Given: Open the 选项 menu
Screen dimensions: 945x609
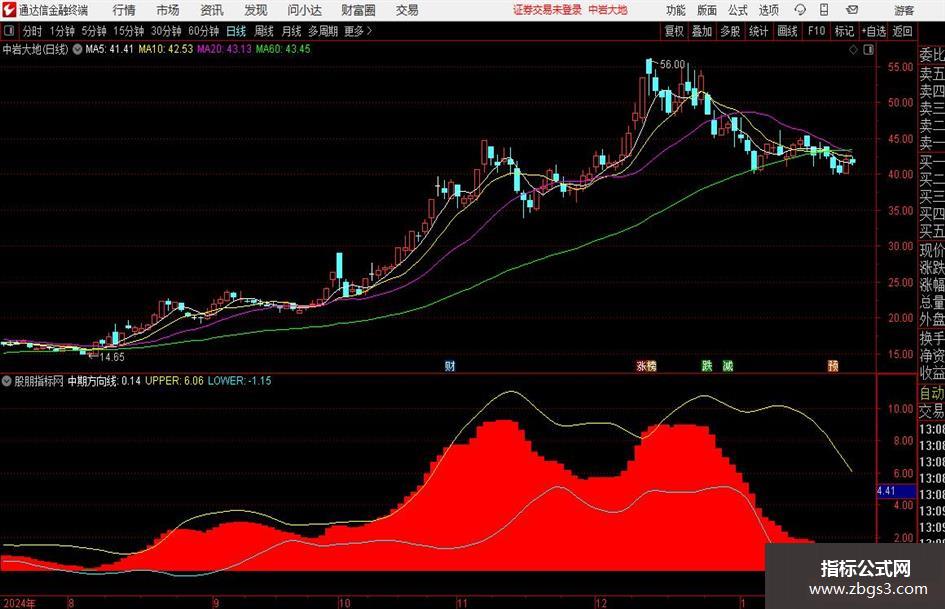Looking at the screenshot, I should (769, 10).
